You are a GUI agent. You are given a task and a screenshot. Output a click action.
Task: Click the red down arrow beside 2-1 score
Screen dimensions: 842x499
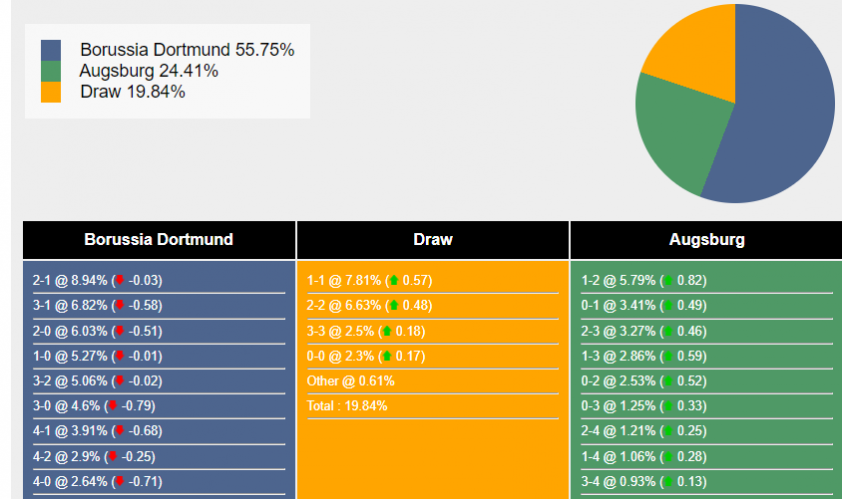tap(120, 279)
